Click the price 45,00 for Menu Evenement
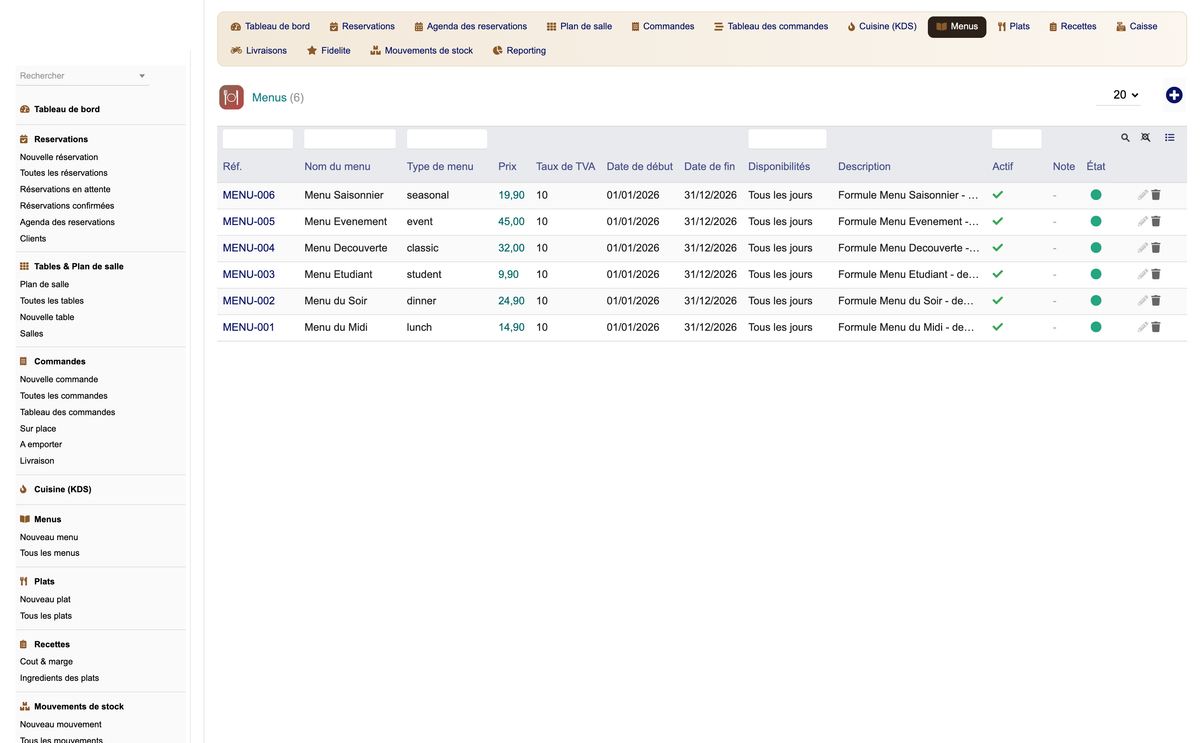The image size is (1200, 743). (x=511, y=221)
